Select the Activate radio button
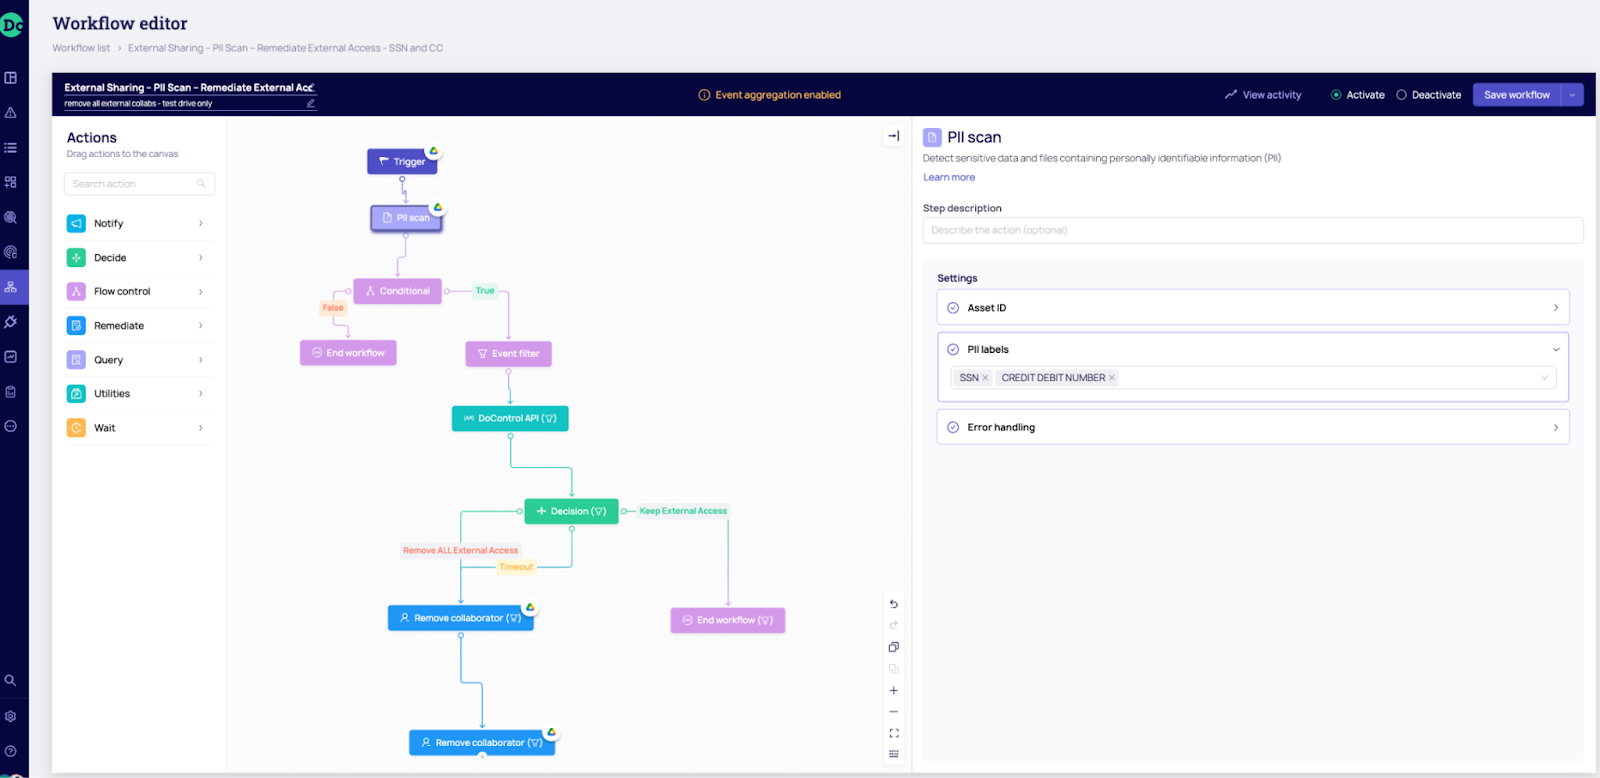This screenshot has height=778, width=1600. tap(1336, 95)
